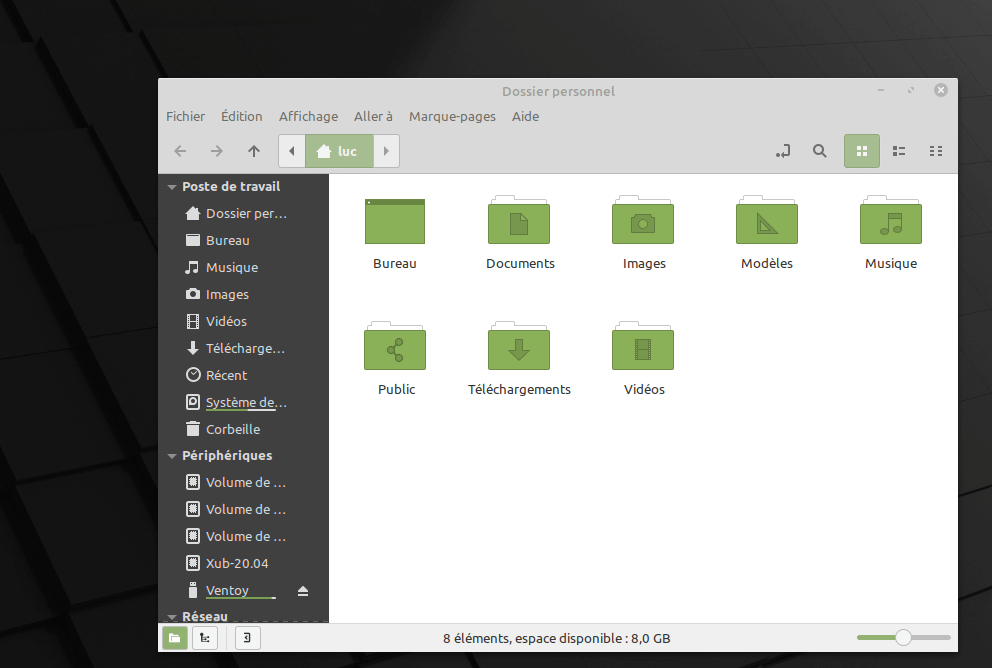Adjust the icon zoom slider
The width and height of the screenshot is (992, 668).
coord(903,637)
